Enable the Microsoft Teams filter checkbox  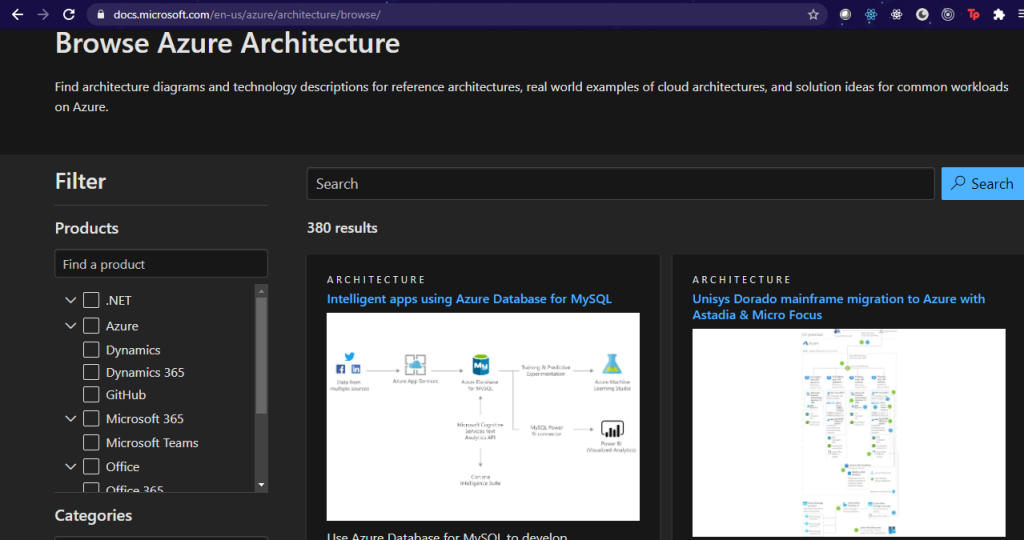(91, 443)
